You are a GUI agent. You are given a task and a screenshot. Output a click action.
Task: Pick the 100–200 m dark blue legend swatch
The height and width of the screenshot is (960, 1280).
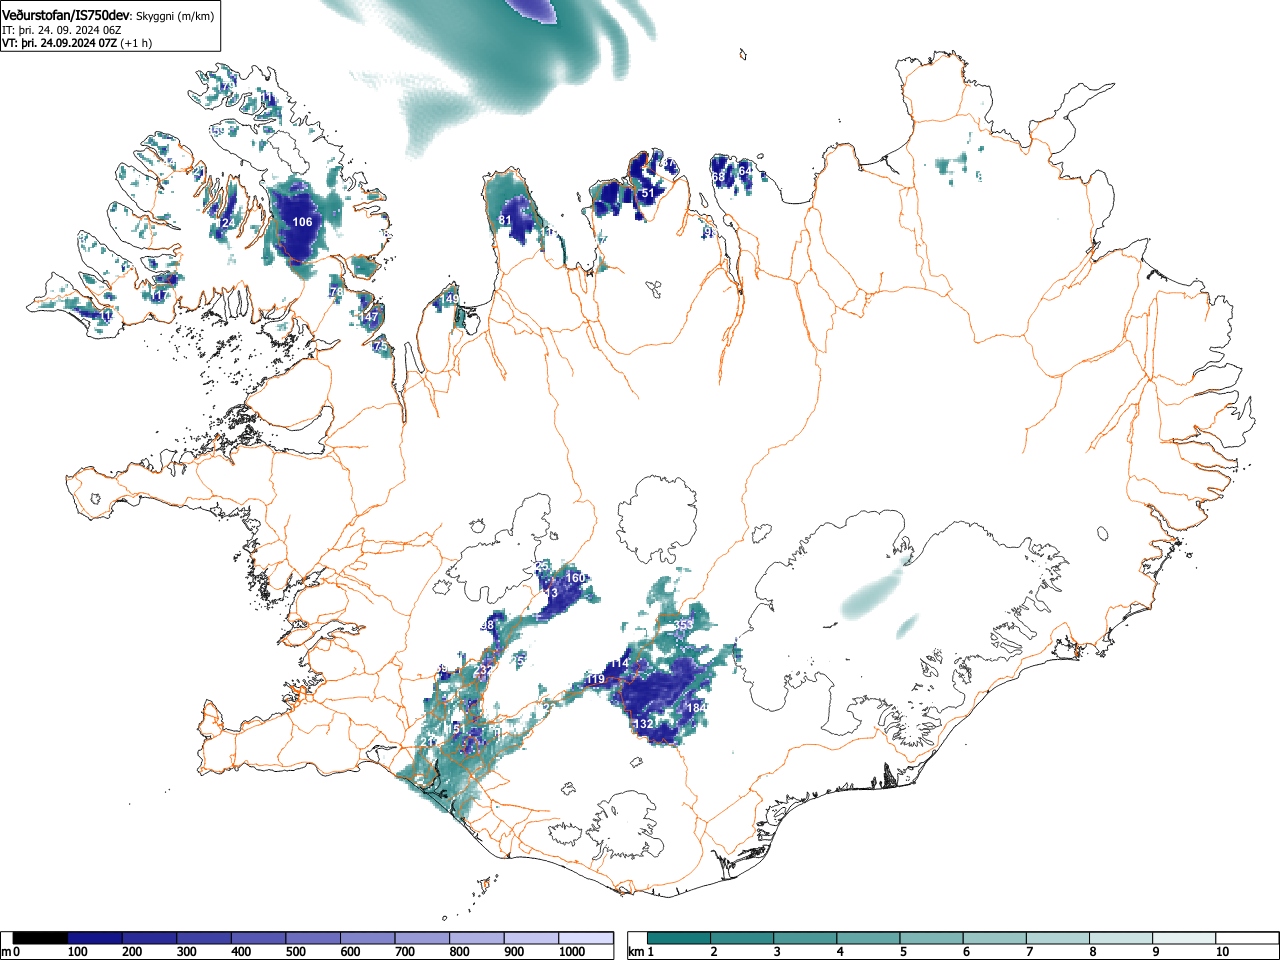pyautogui.click(x=95, y=938)
